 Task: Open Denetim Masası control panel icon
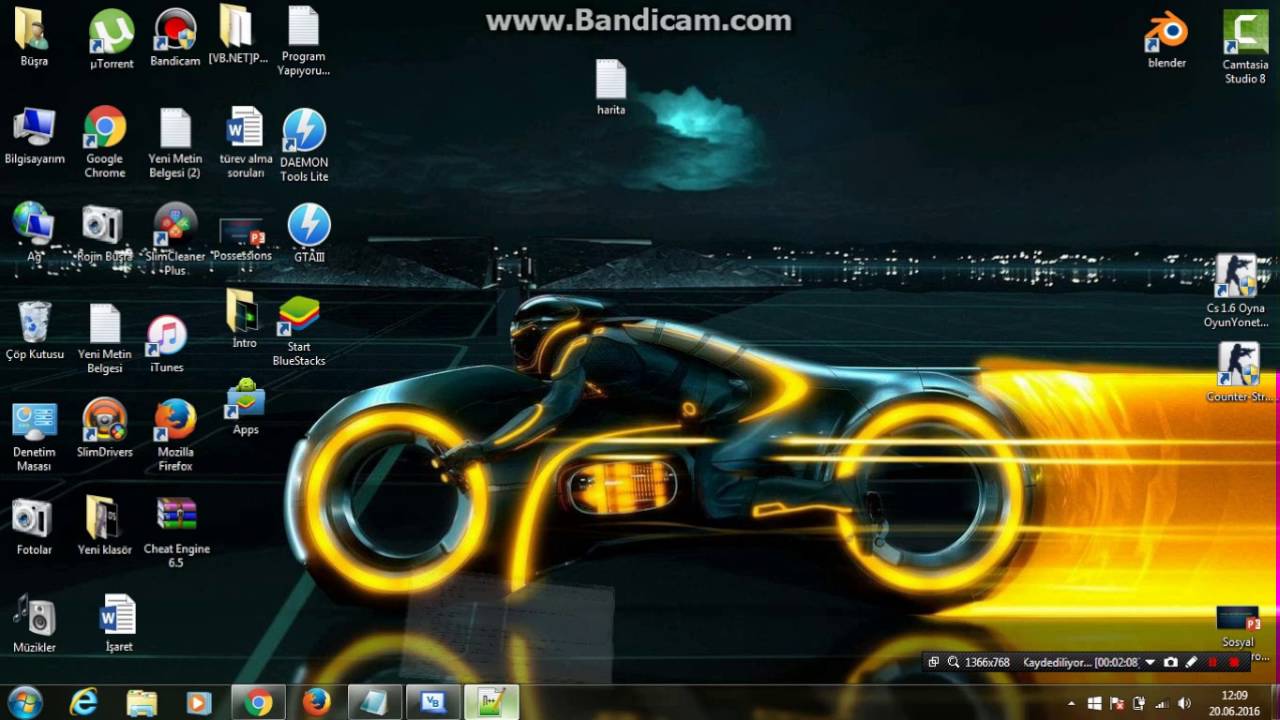34,436
